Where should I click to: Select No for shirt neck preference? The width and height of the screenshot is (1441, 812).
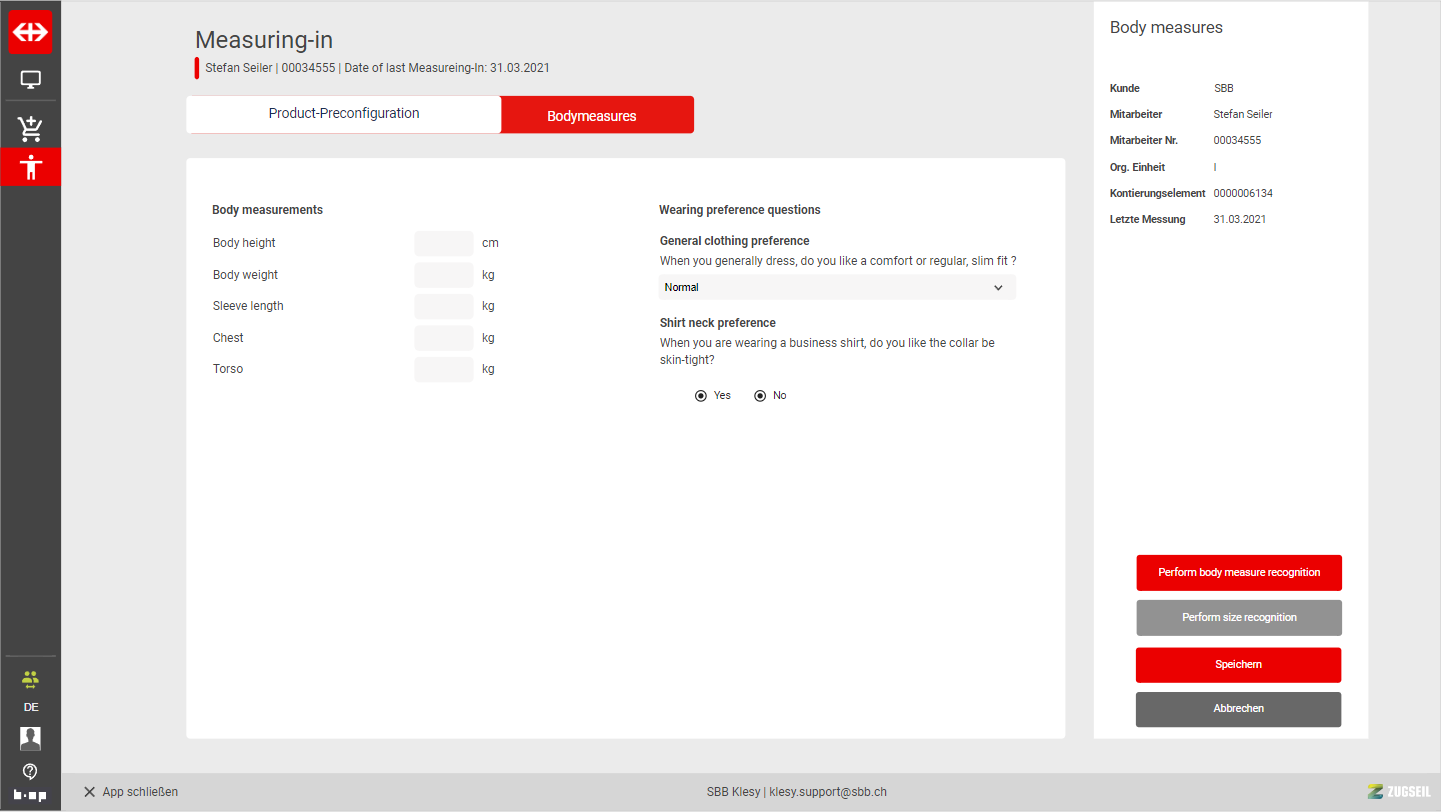point(760,396)
